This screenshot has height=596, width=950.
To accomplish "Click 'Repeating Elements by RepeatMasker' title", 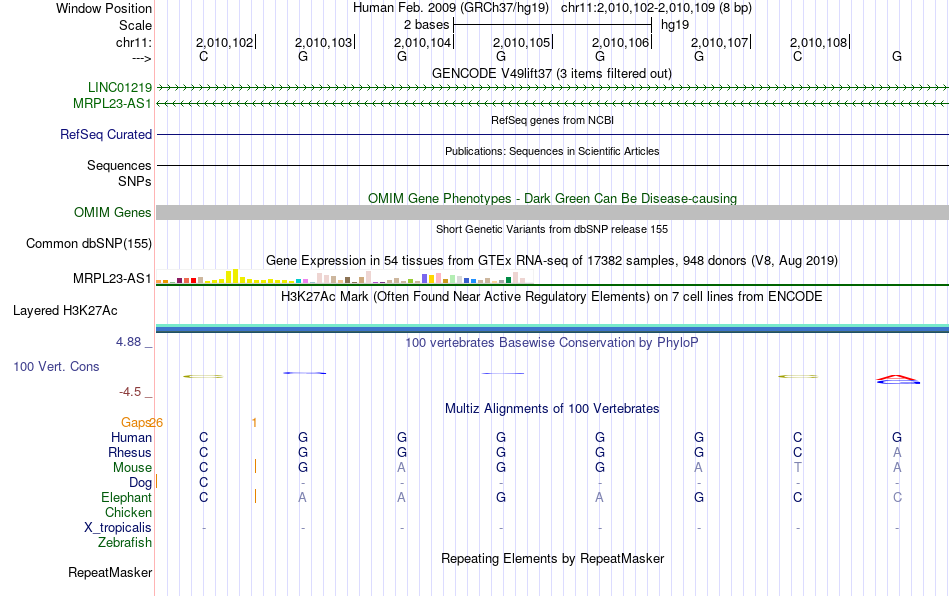I will point(553,558).
